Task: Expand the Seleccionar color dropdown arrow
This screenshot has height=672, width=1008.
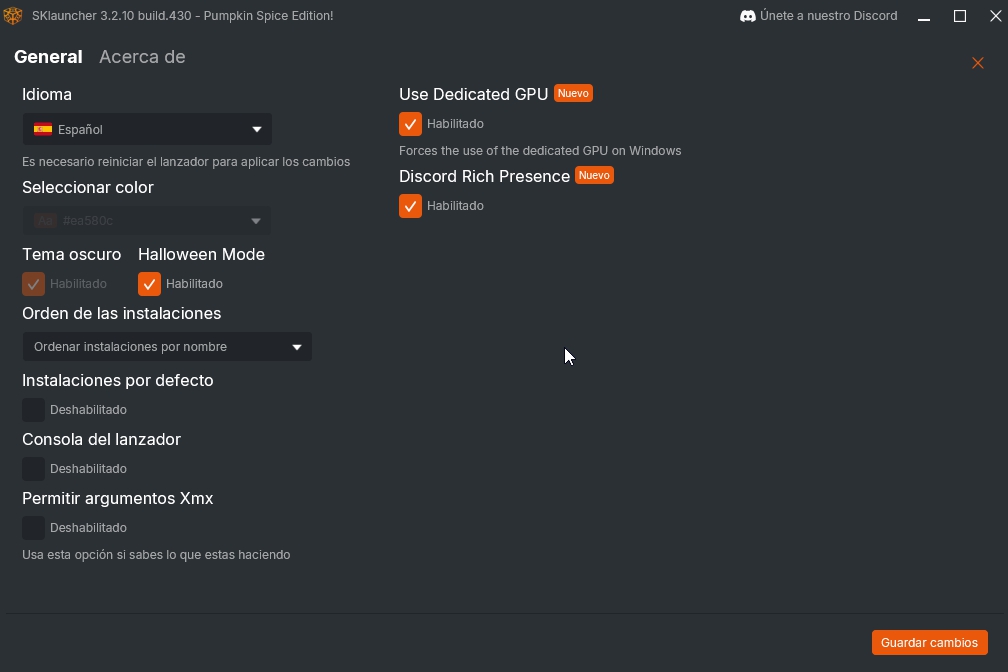Action: [x=256, y=220]
